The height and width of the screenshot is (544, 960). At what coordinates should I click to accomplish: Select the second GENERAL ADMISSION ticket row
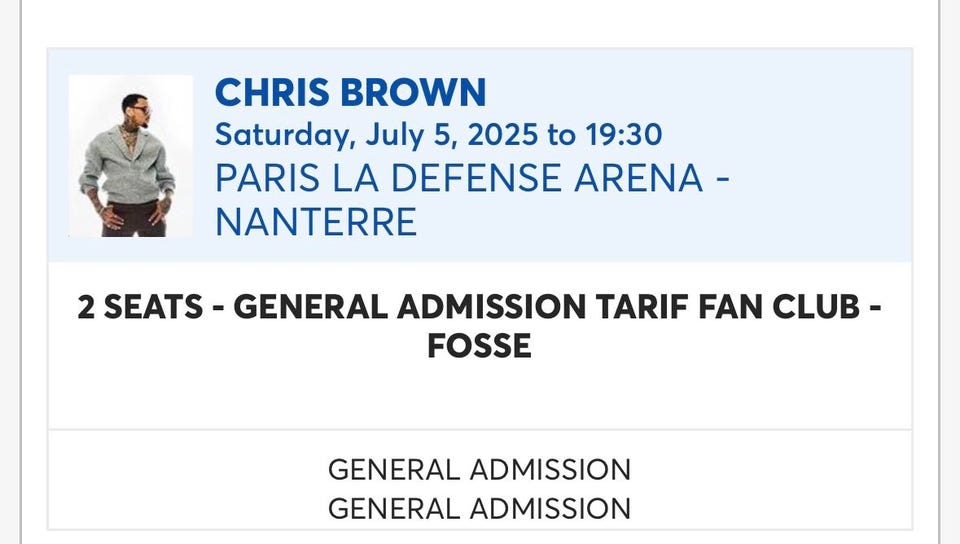tap(479, 509)
